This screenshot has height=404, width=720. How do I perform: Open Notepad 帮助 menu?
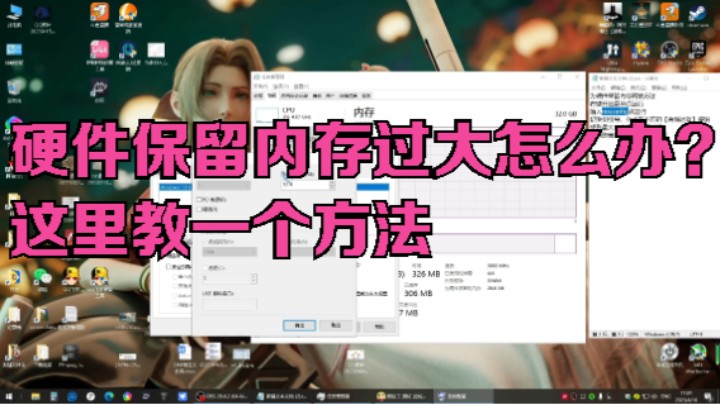pos(679,87)
